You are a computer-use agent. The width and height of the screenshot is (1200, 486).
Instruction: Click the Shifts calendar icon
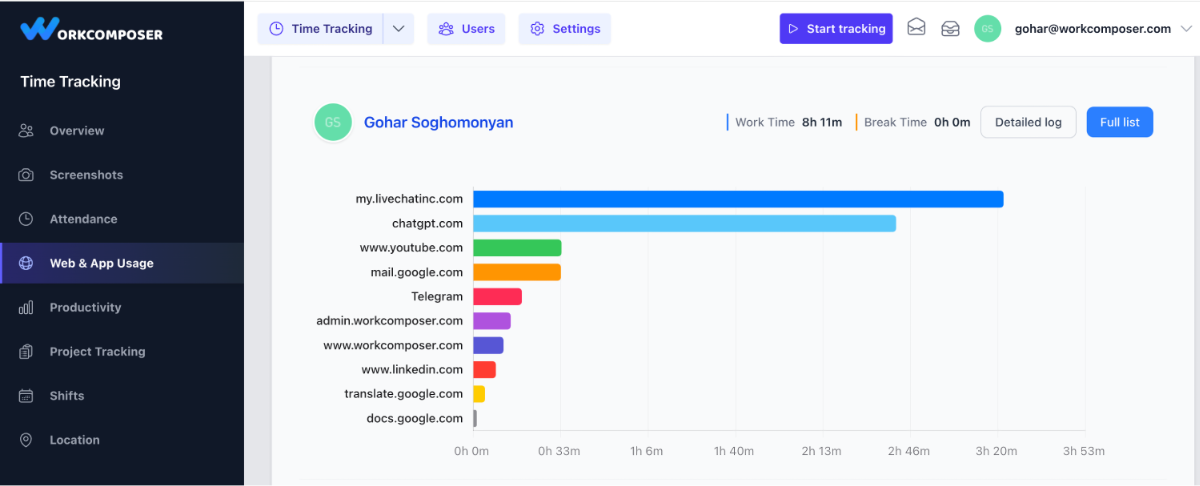(x=27, y=395)
